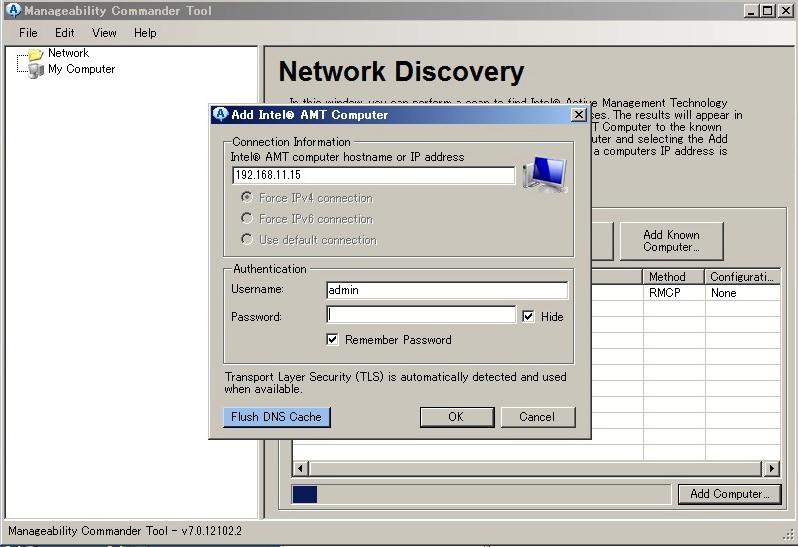Viewport: 798px width, 547px height.
Task: Select Use default connection radio button
Action: point(247,239)
